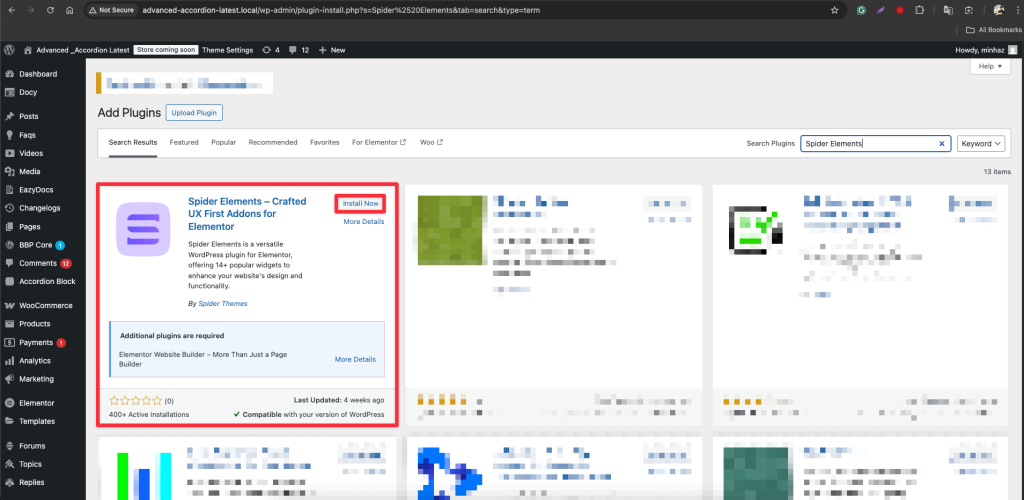Open Posts in the sidebar
1024x500 pixels.
coord(29,116)
